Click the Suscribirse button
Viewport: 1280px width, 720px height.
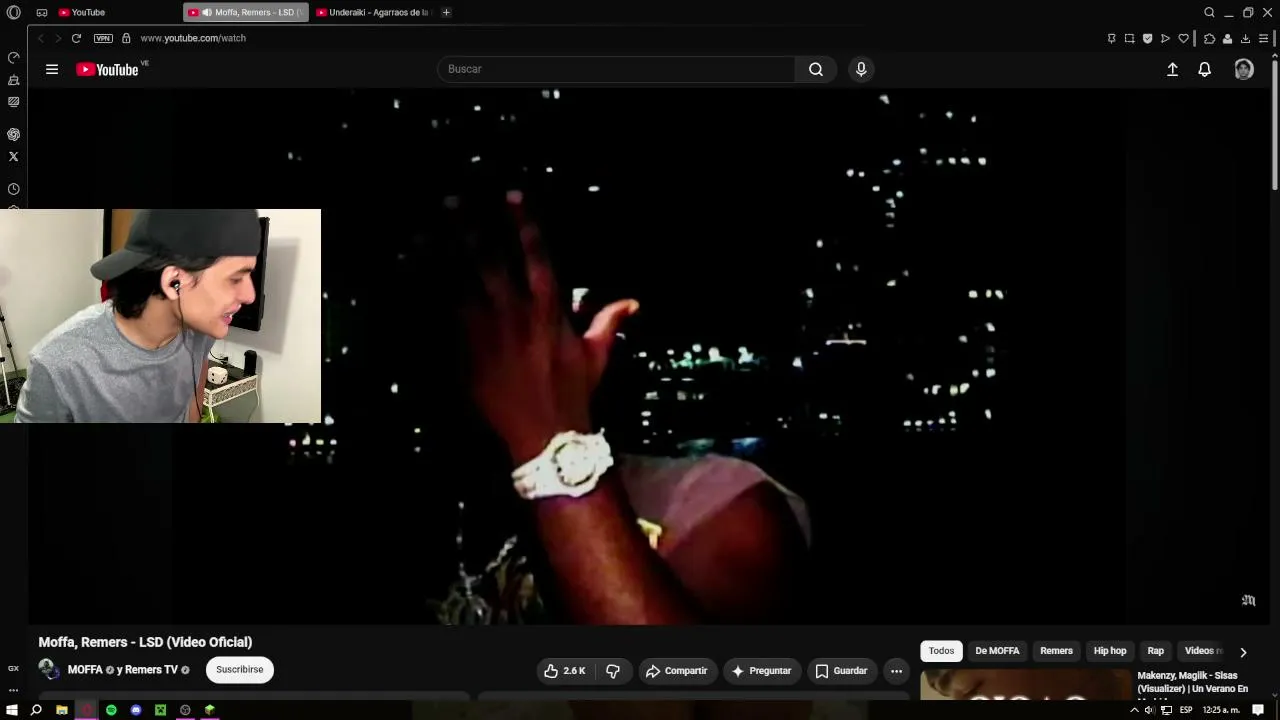click(x=240, y=669)
